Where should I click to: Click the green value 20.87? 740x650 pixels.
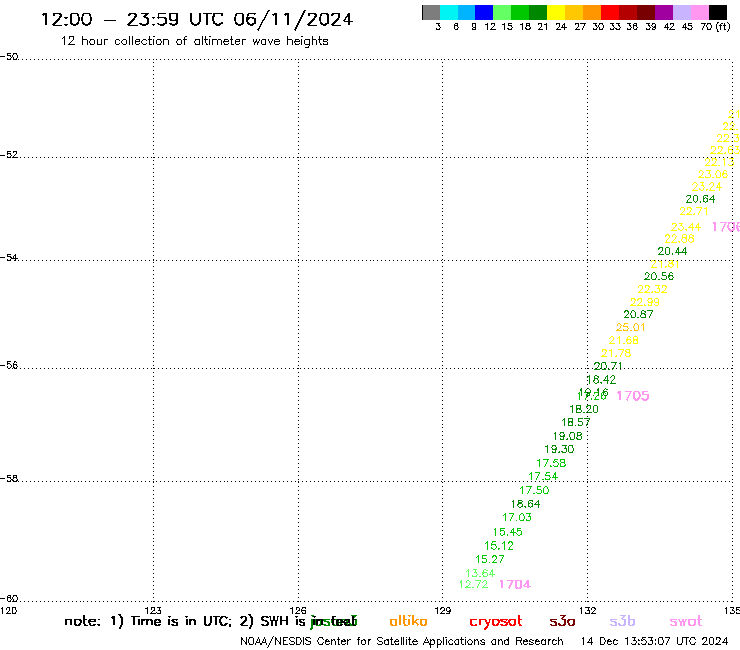pyautogui.click(x=639, y=314)
